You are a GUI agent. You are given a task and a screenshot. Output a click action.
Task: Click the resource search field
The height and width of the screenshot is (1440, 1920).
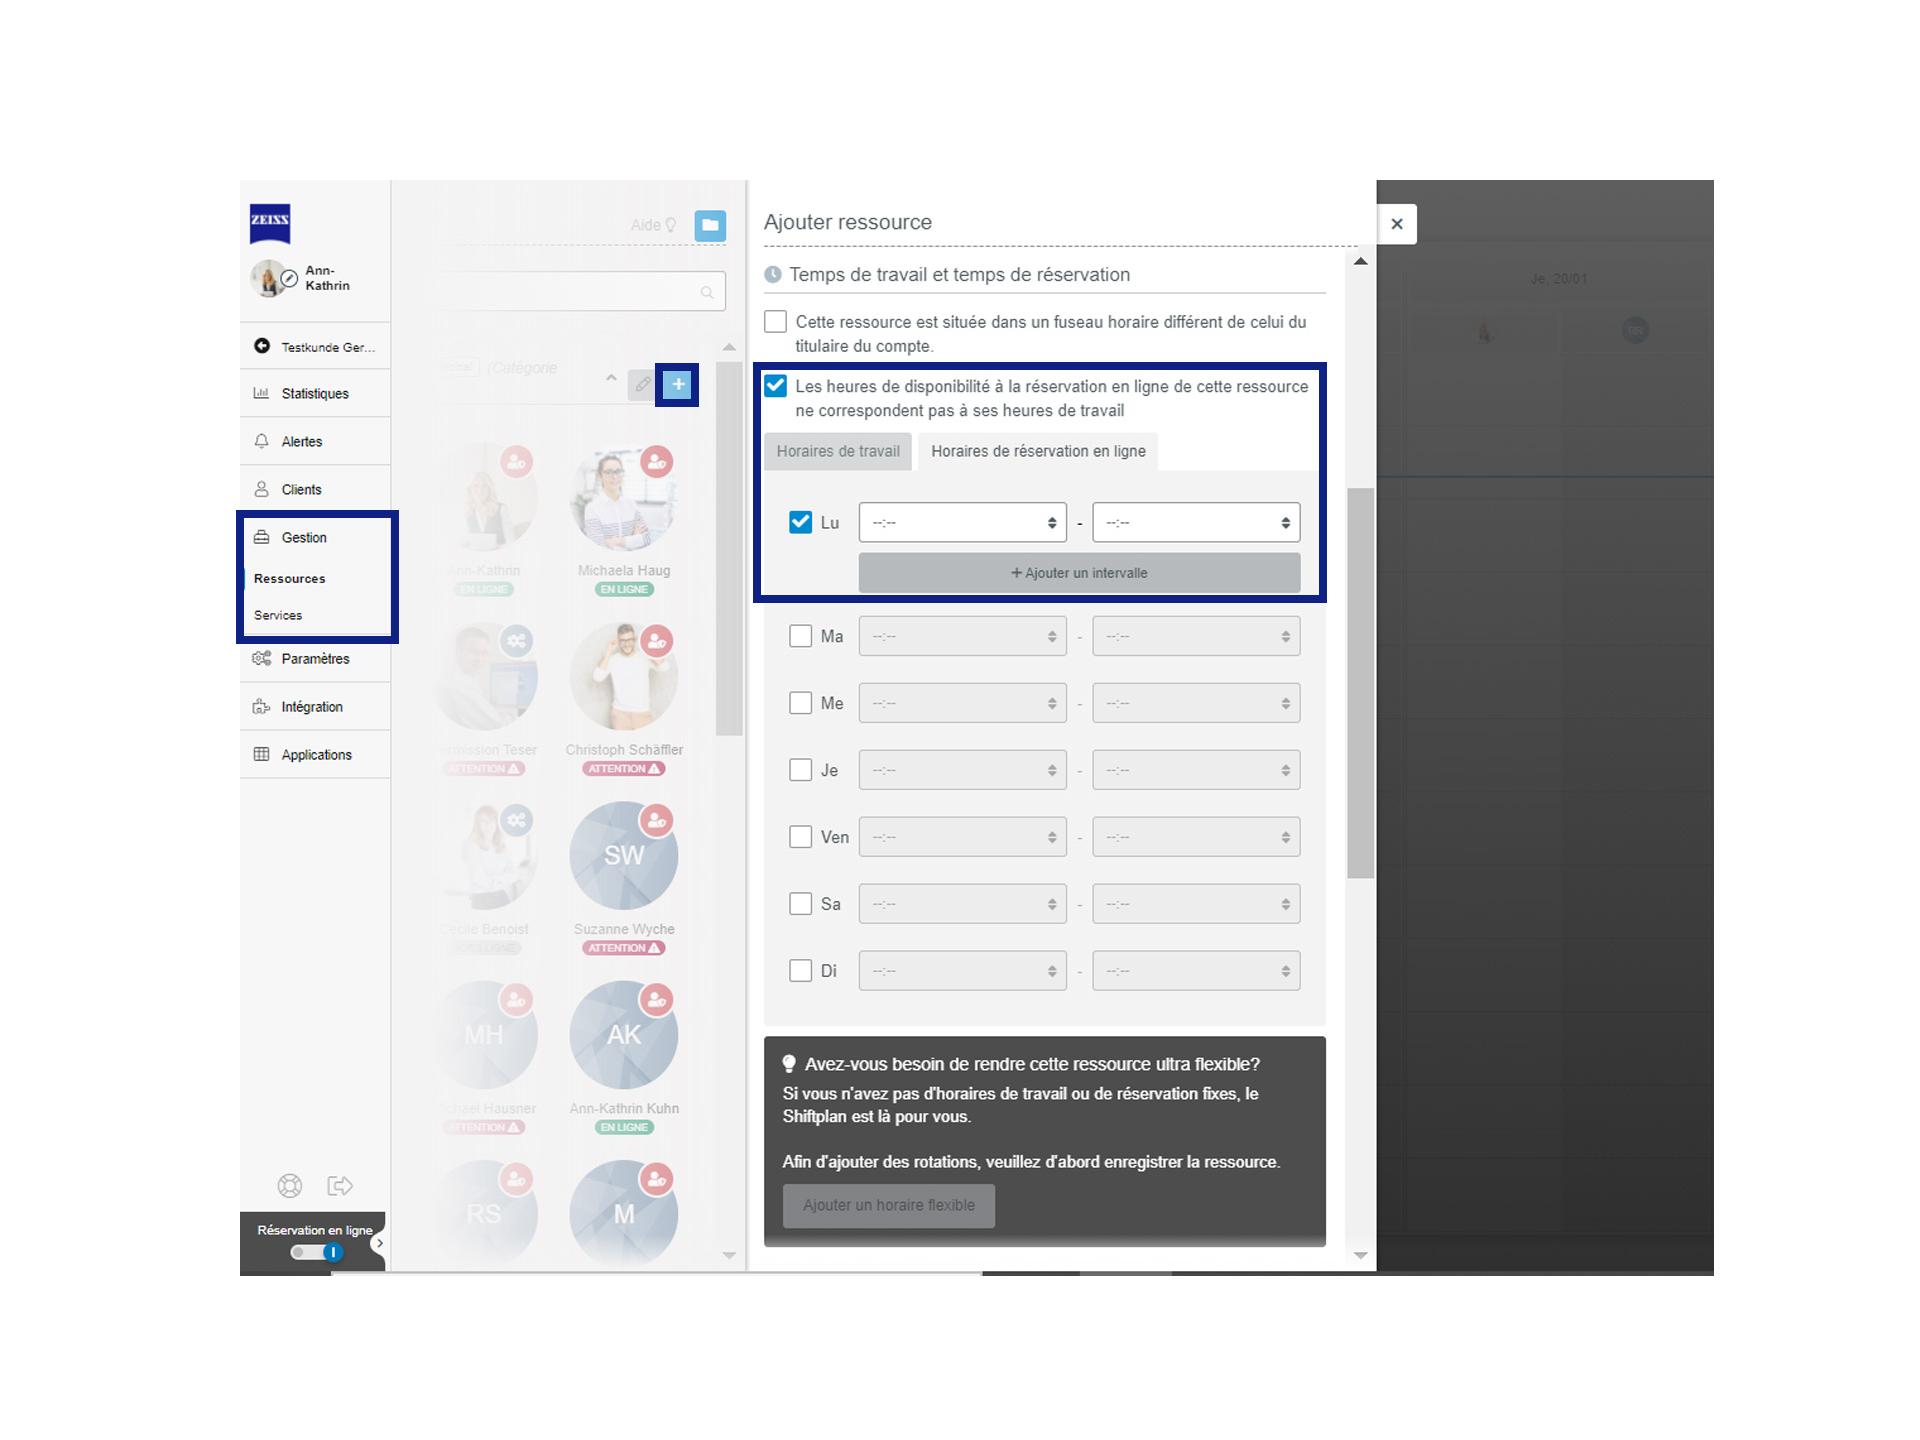[x=580, y=291]
